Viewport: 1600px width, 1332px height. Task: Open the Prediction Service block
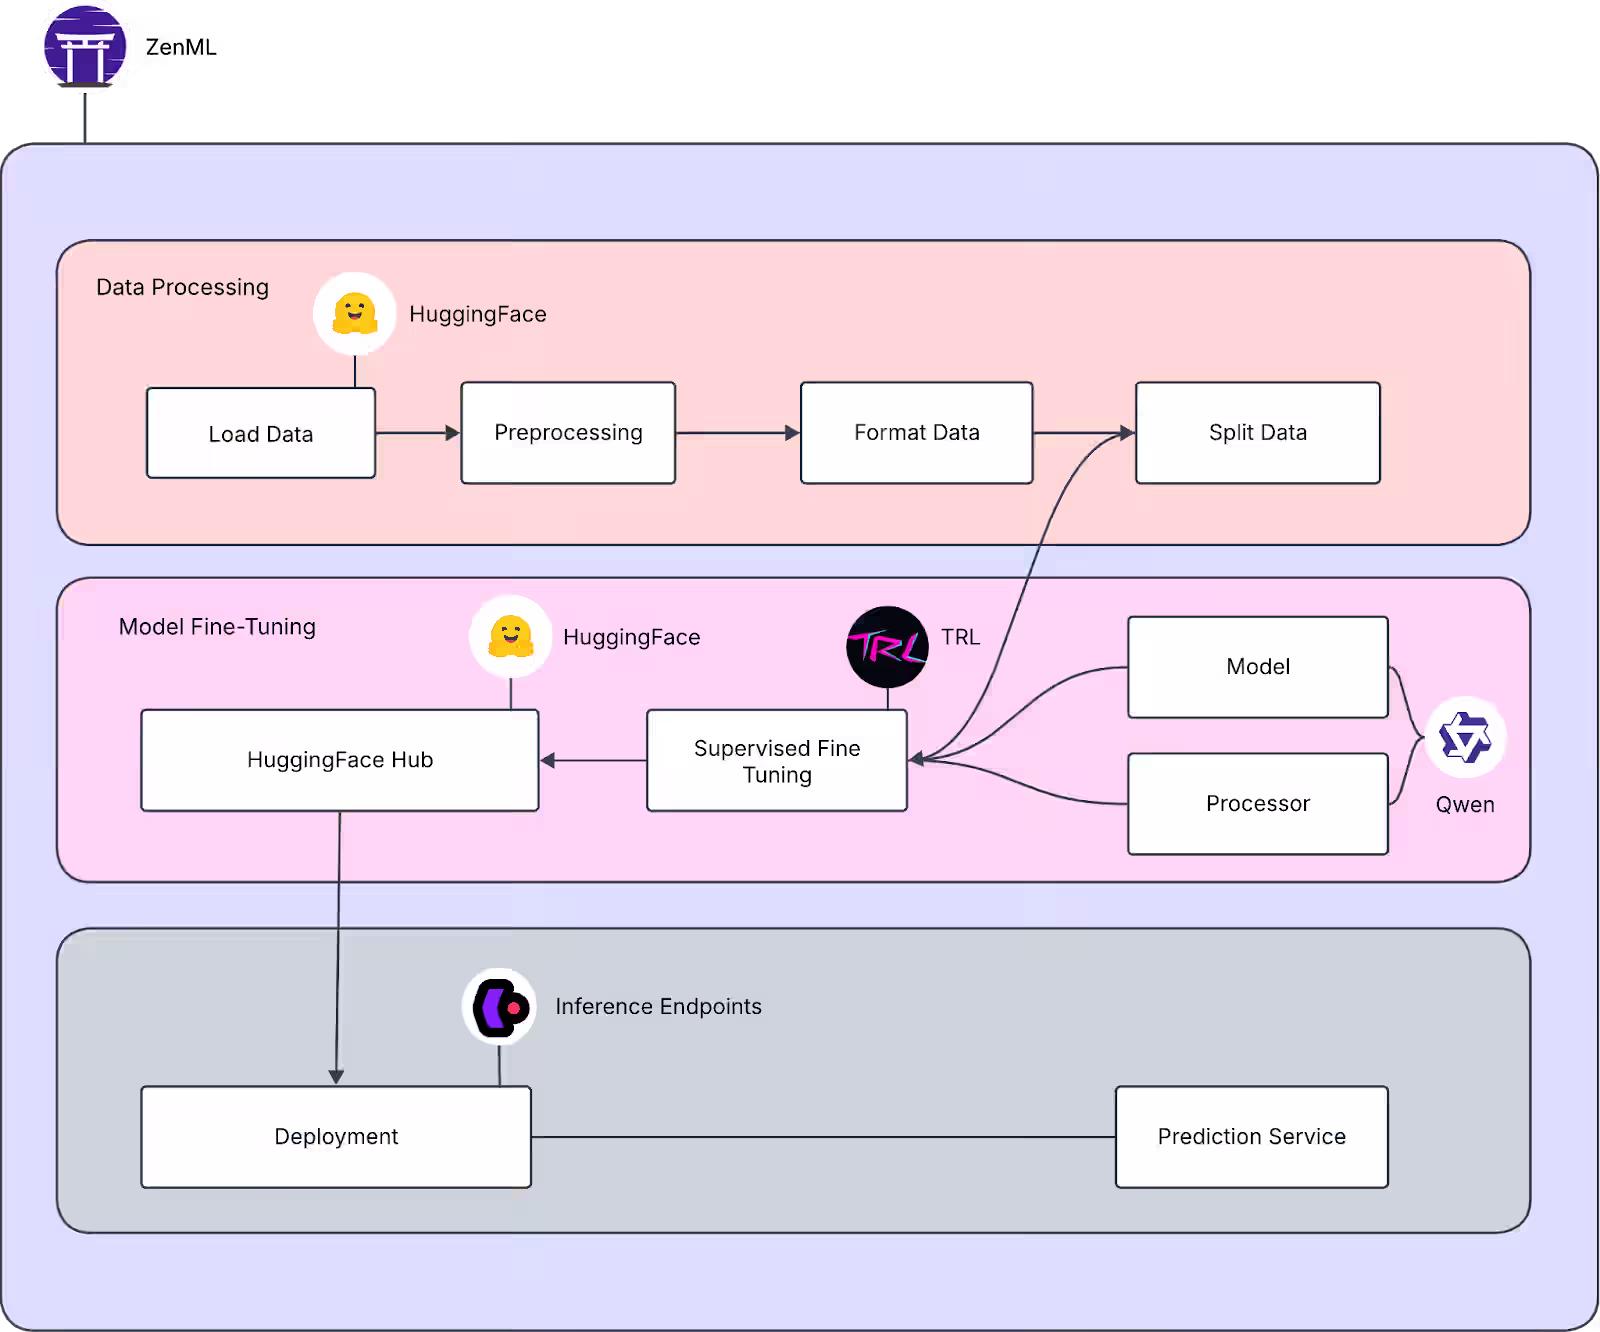click(1251, 1136)
